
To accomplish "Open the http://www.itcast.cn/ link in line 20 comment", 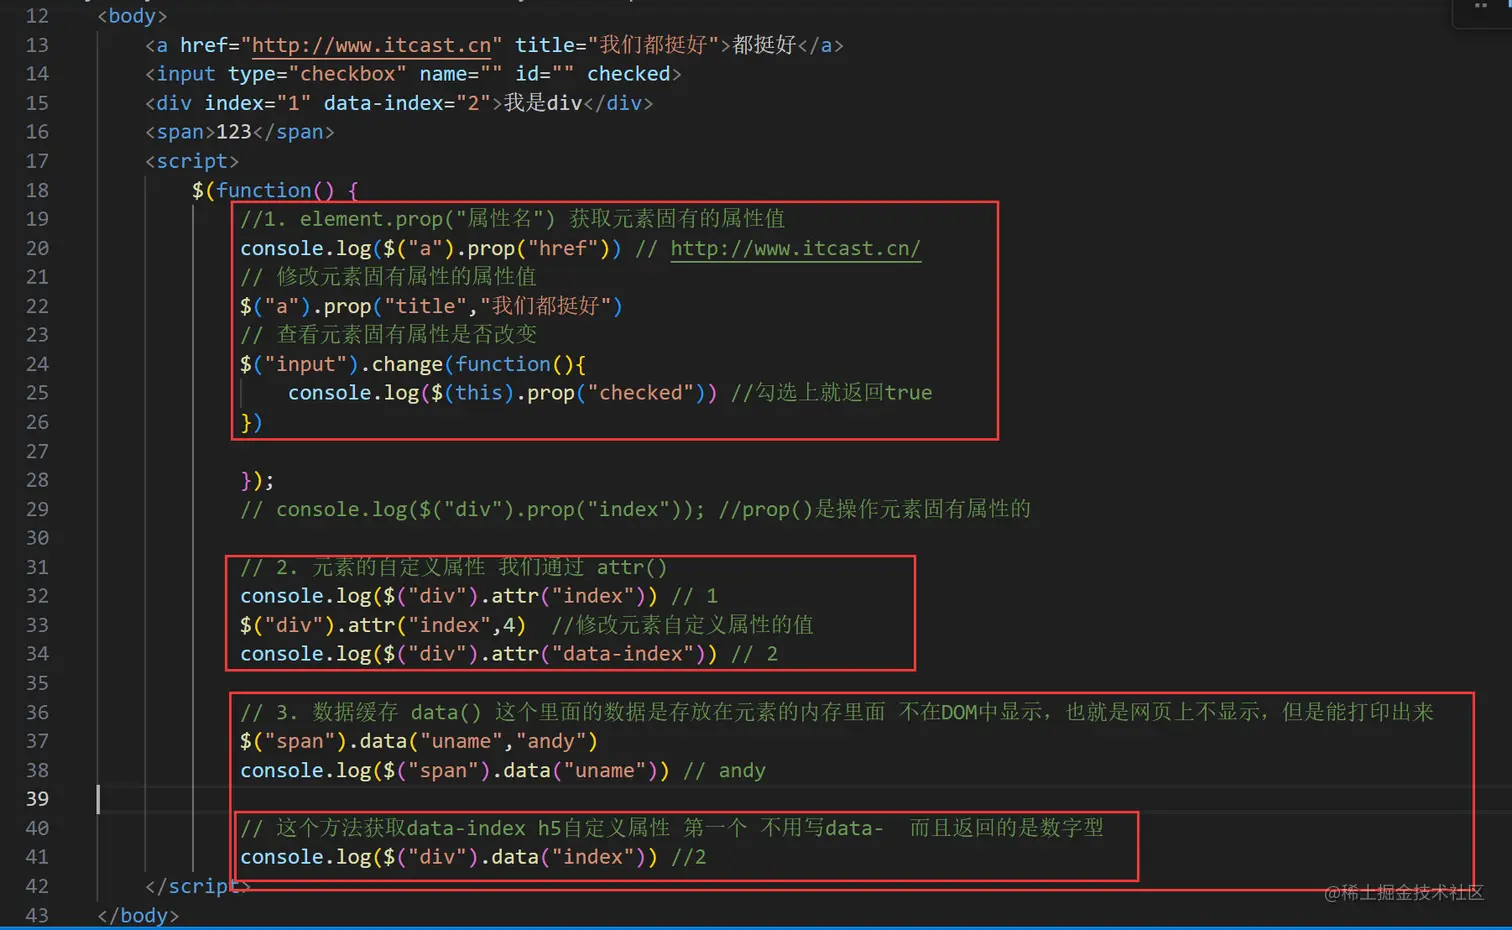I will pos(795,248).
